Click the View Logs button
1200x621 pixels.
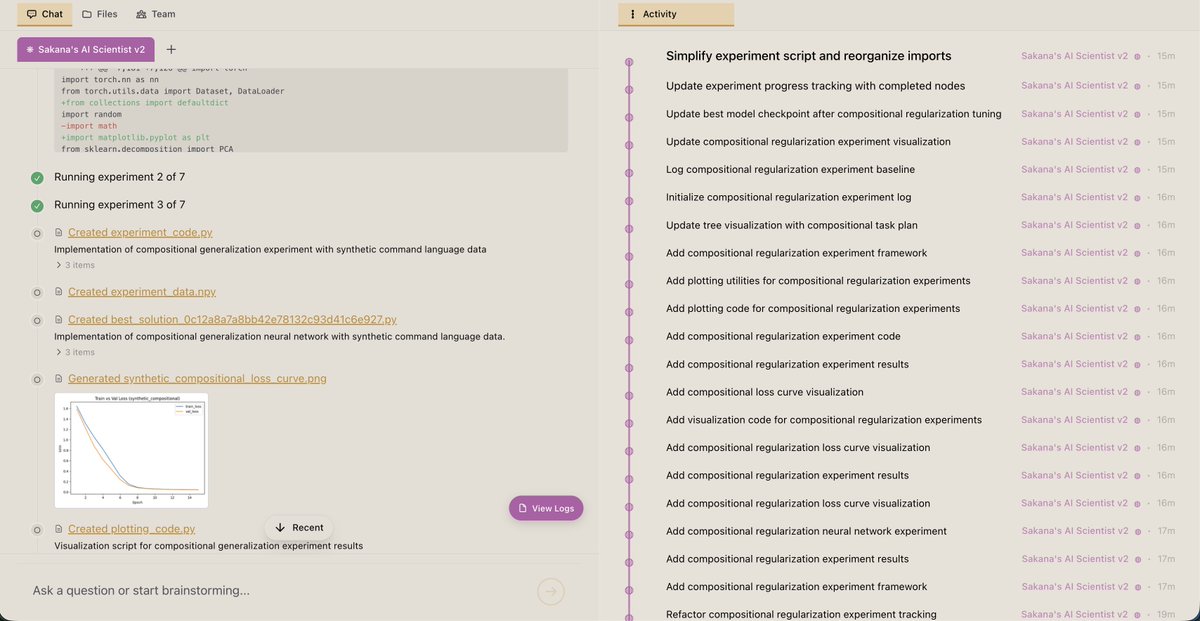[x=546, y=508]
